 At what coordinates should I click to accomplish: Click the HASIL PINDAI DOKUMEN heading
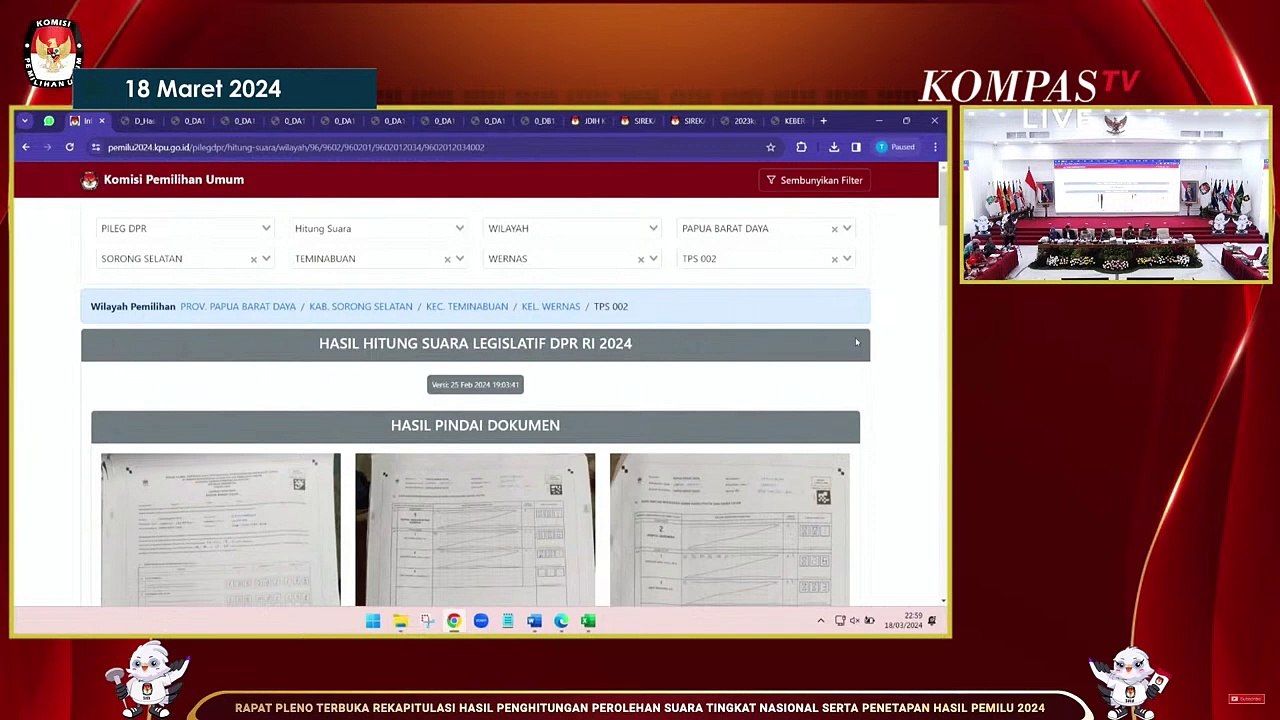pyautogui.click(x=475, y=426)
